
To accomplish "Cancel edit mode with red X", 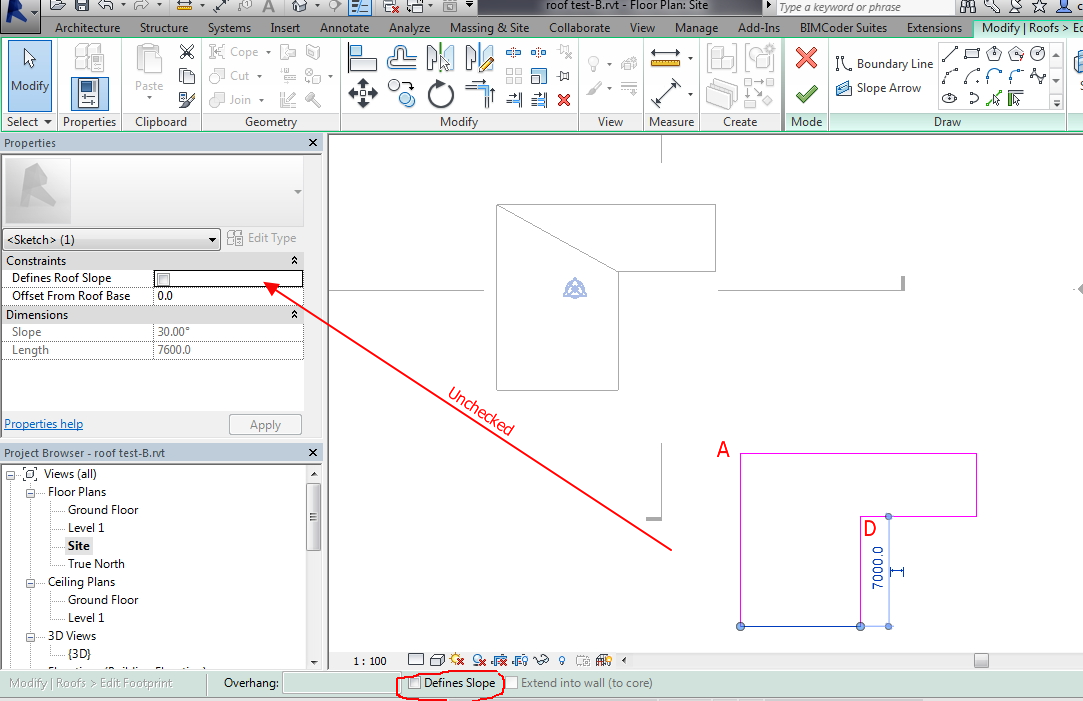I will (x=806, y=58).
